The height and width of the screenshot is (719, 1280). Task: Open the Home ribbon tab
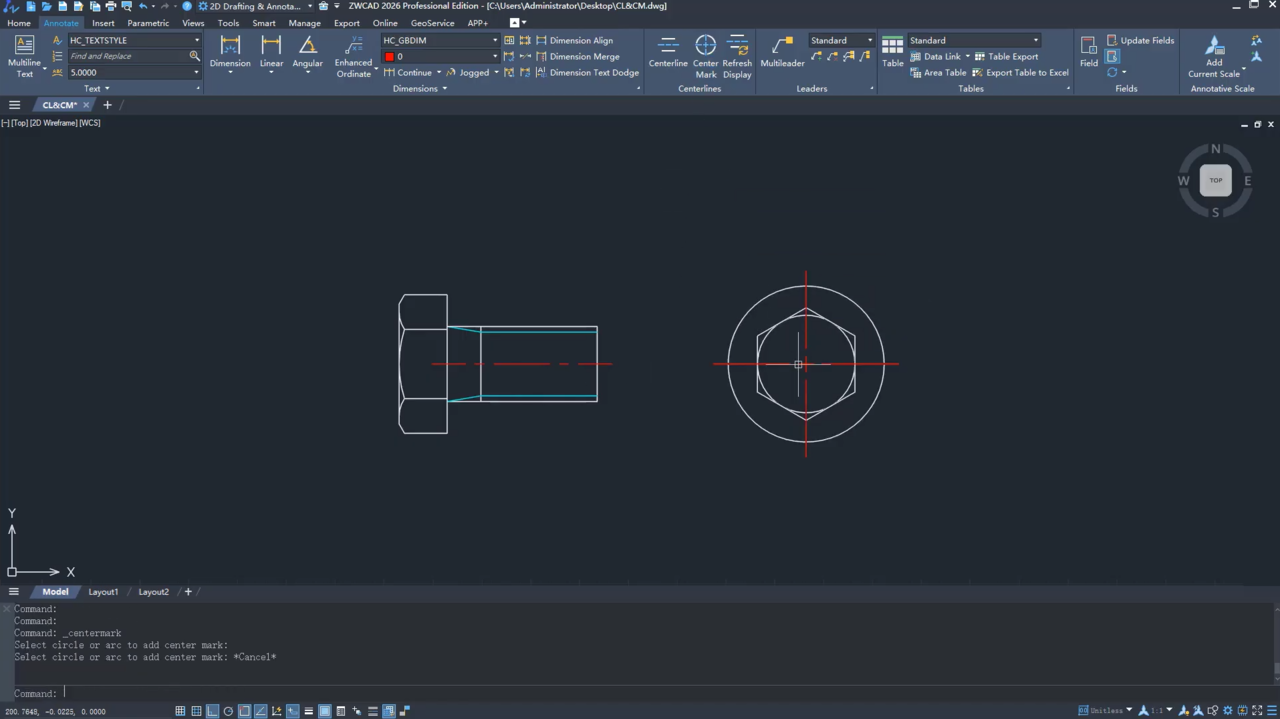coord(19,23)
